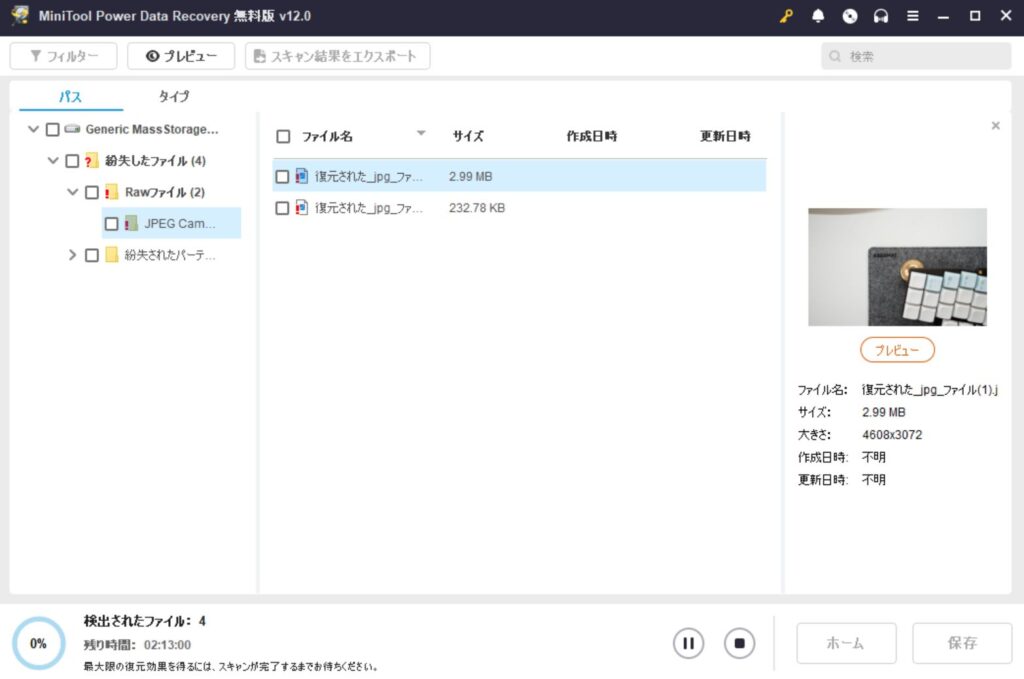Click the 232.78 KB jpg file icon

[x=302, y=208]
